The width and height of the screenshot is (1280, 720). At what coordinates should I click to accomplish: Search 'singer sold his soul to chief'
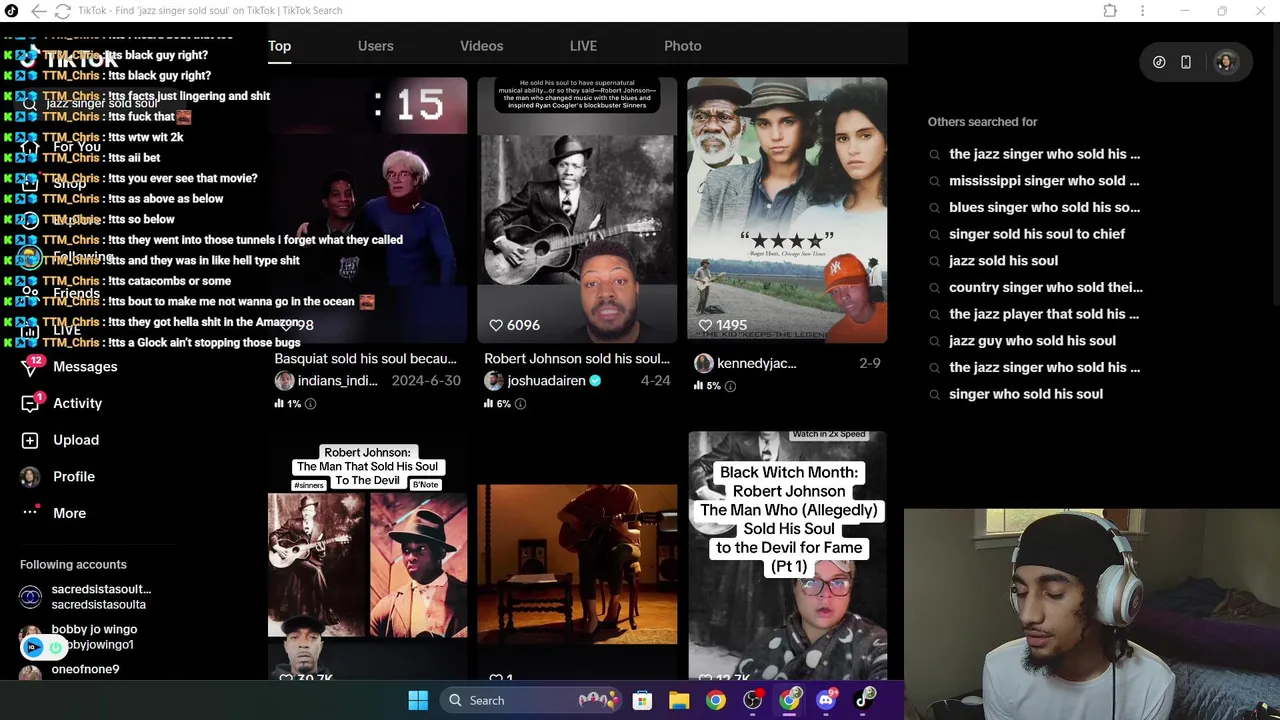tap(1036, 234)
